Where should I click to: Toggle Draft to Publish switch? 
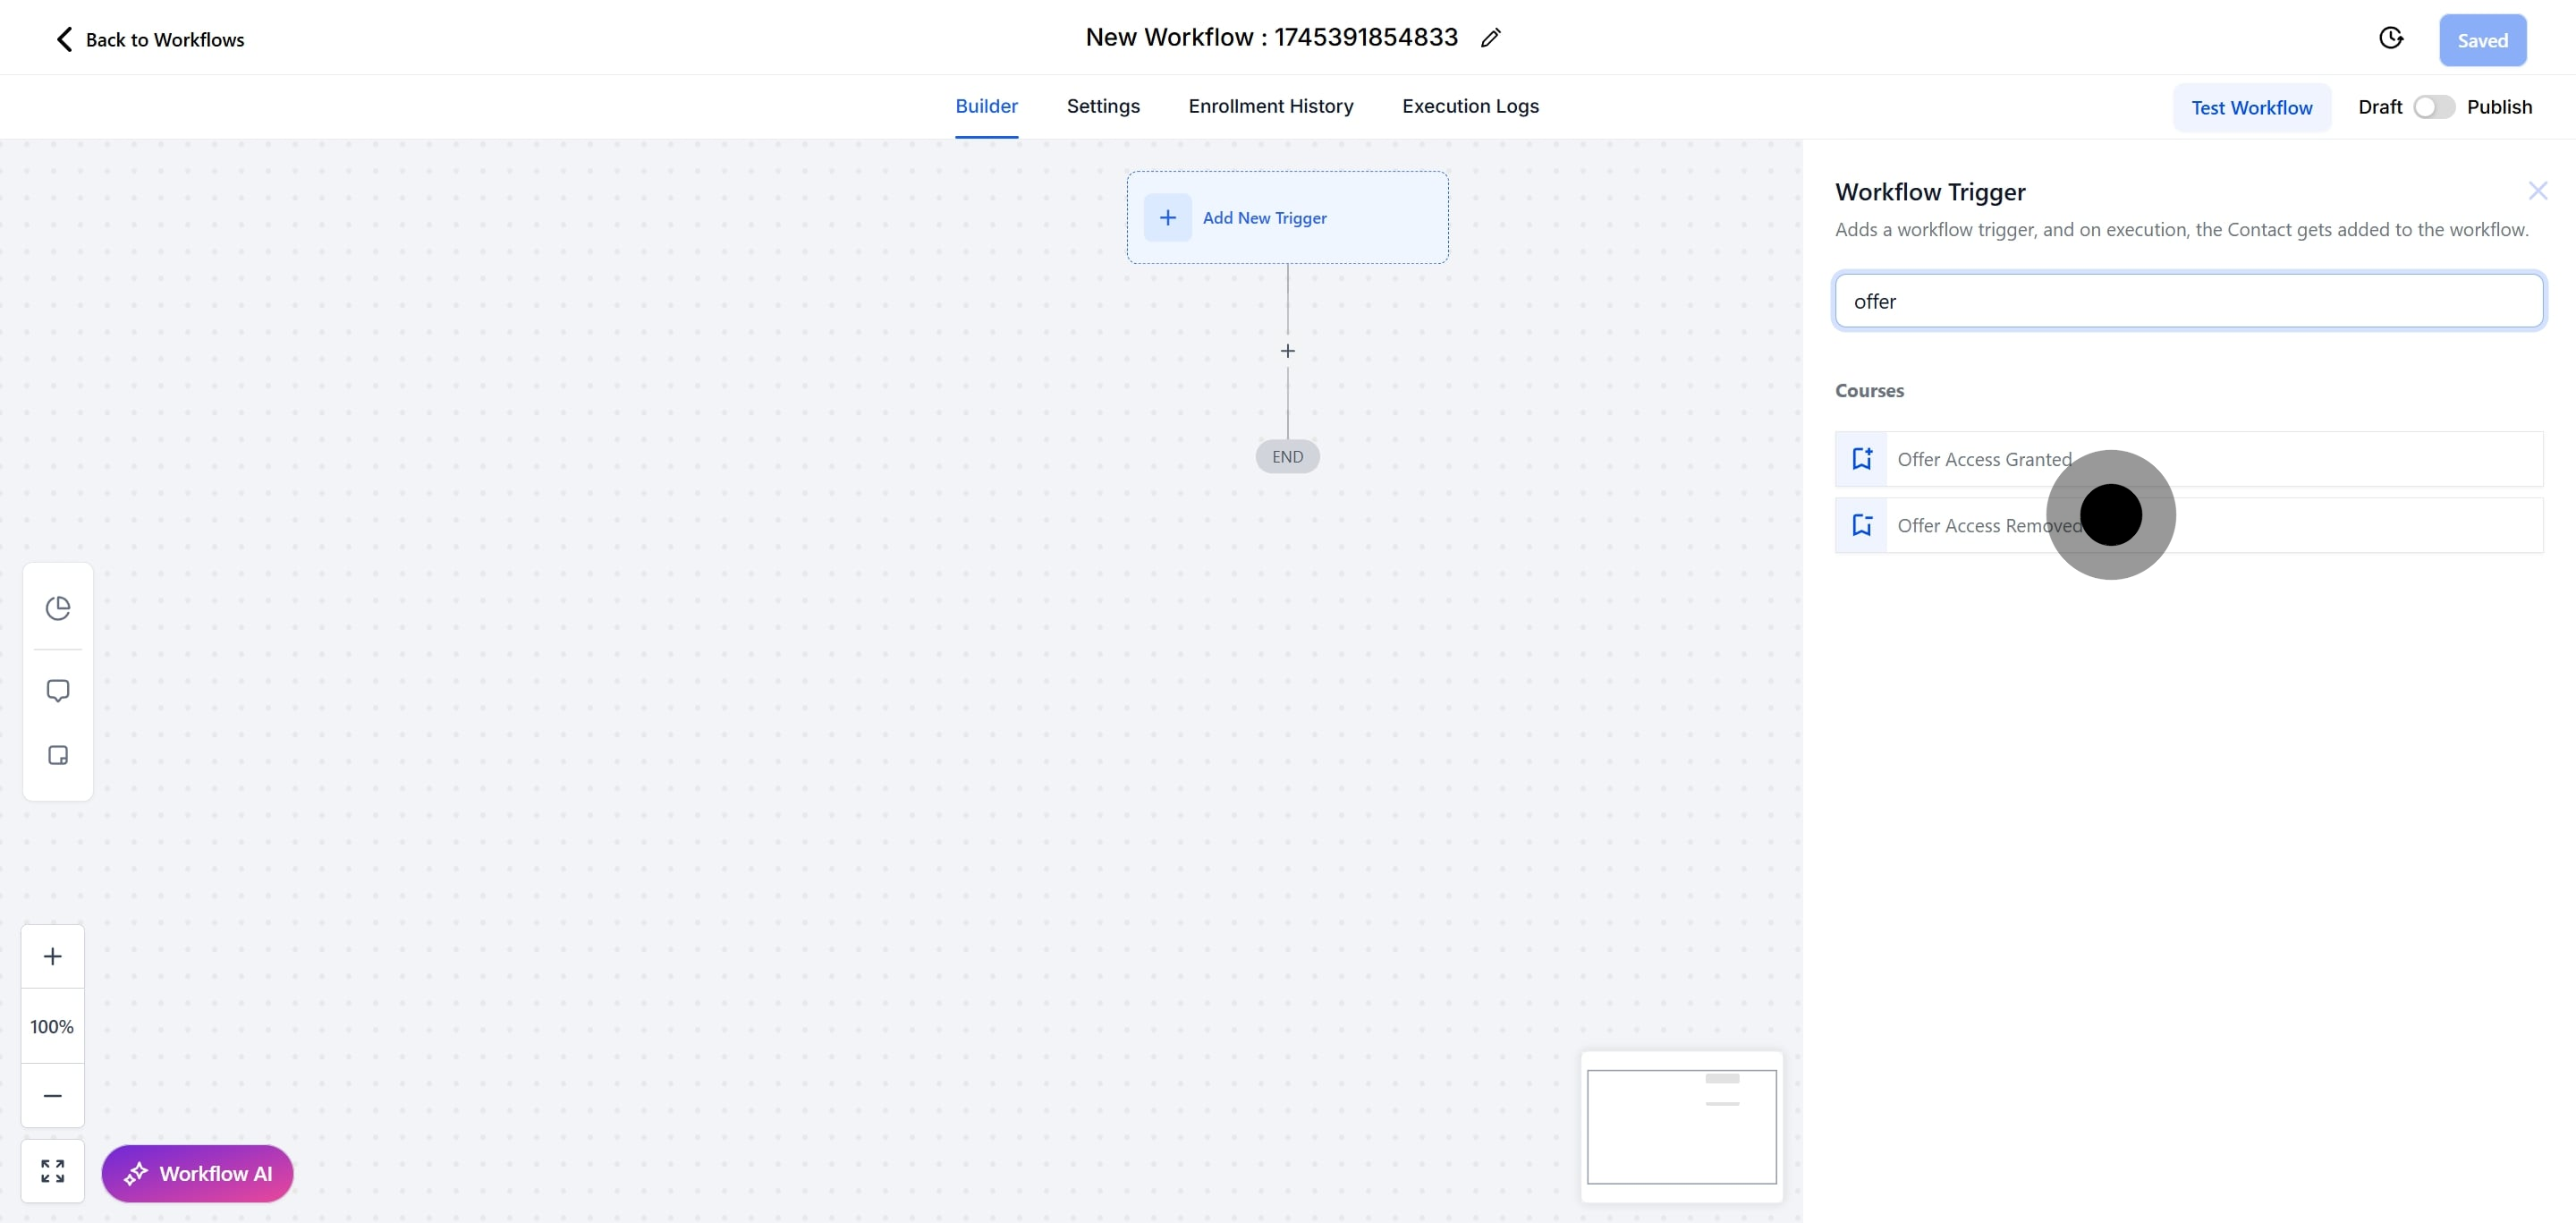pyautogui.click(x=2433, y=107)
